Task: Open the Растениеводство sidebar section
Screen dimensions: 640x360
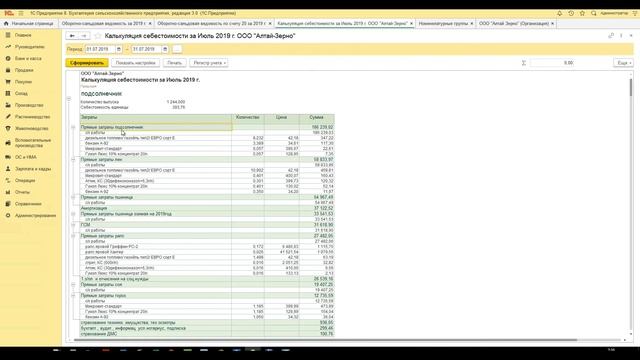Action: (32, 117)
